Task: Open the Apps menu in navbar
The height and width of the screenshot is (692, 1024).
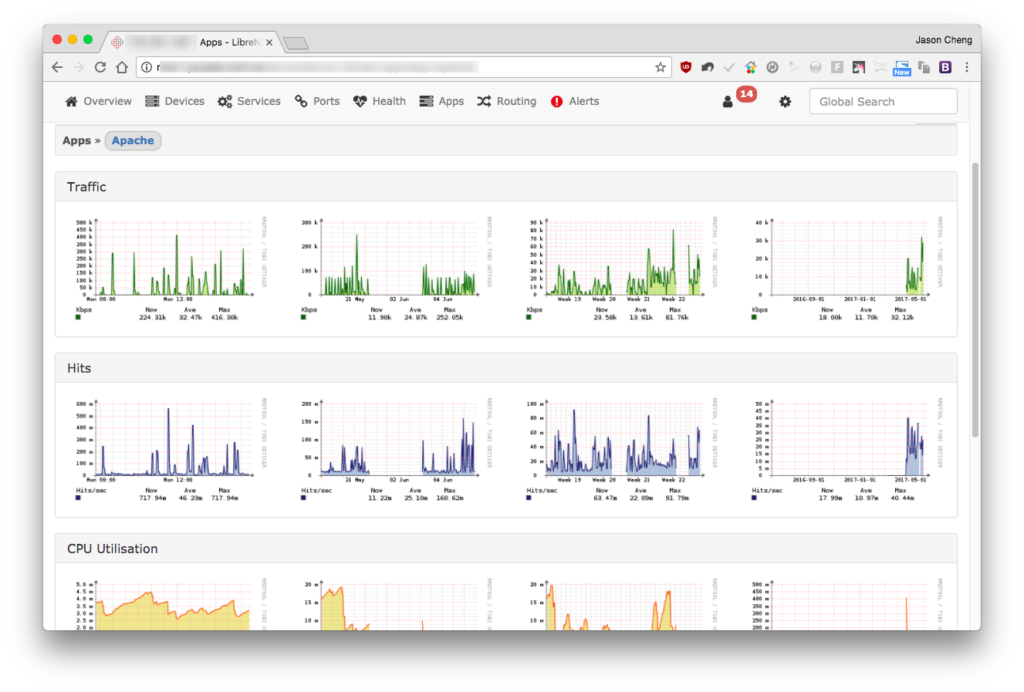Action: tap(441, 101)
